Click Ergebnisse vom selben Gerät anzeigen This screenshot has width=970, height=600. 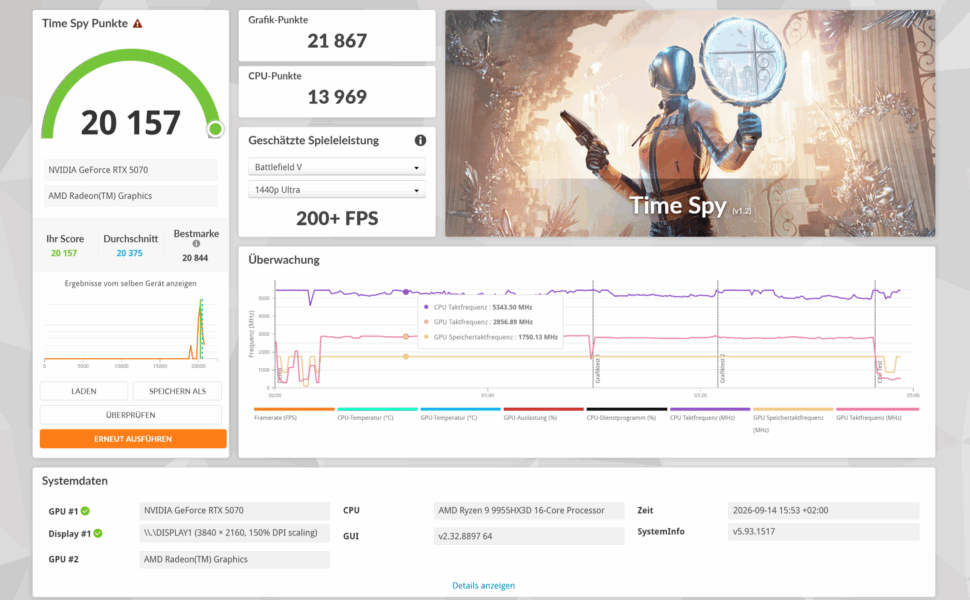tap(131, 283)
